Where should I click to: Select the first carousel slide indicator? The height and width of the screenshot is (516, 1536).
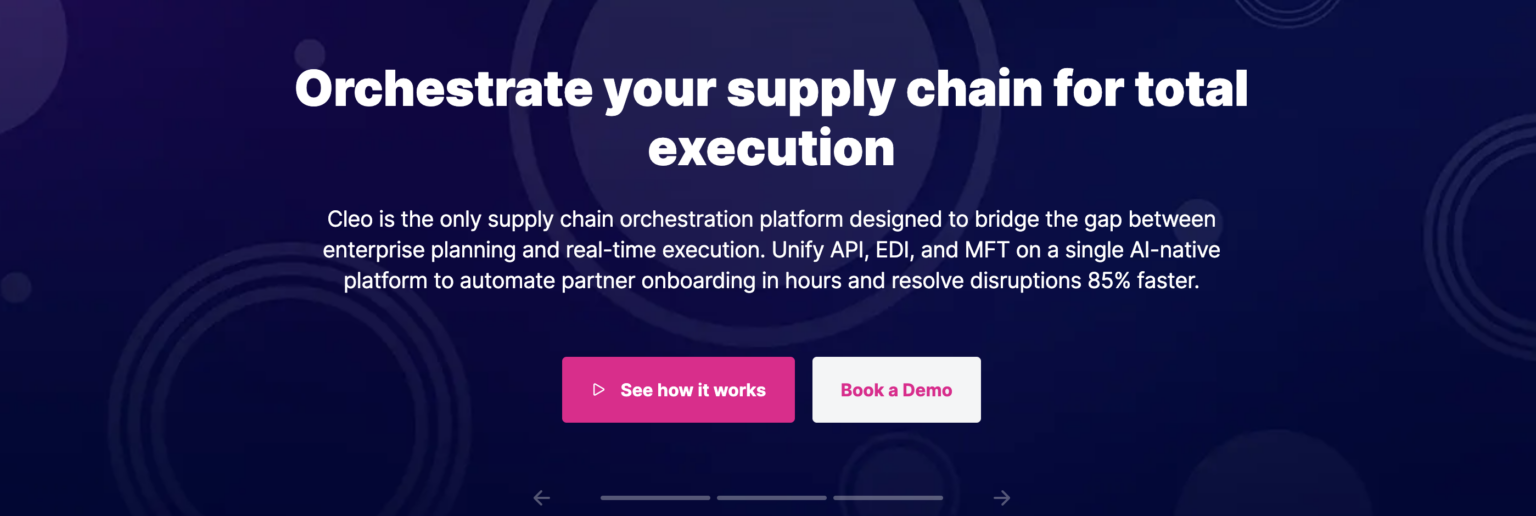(x=655, y=498)
